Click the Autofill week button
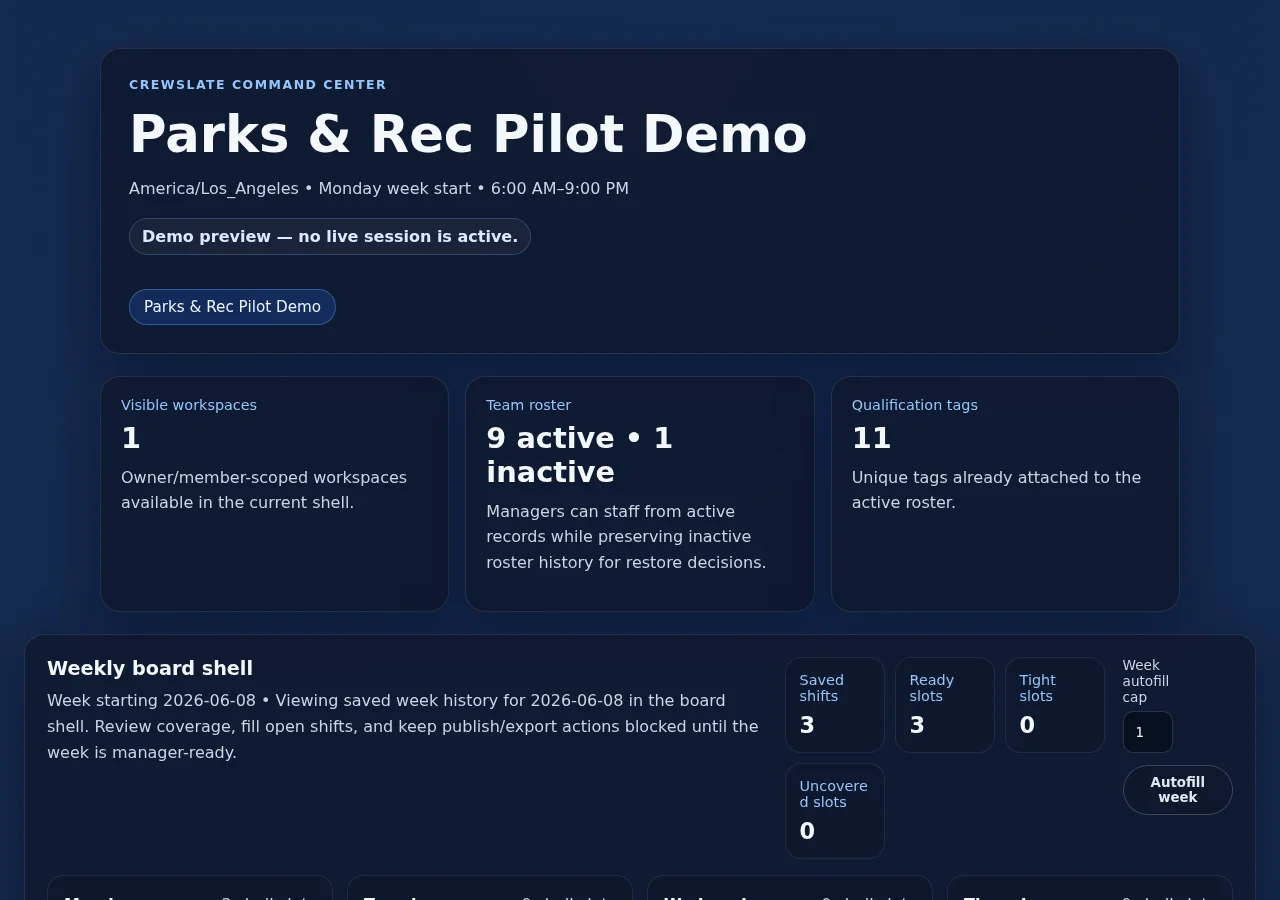The height and width of the screenshot is (900, 1280). [1177, 790]
